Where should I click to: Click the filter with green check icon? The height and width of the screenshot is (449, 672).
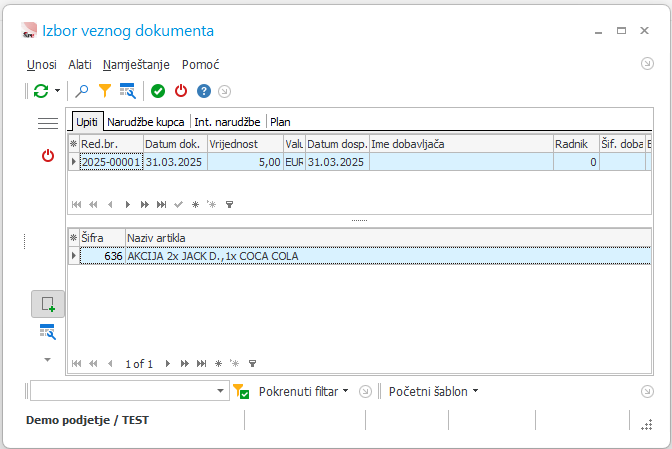241,391
